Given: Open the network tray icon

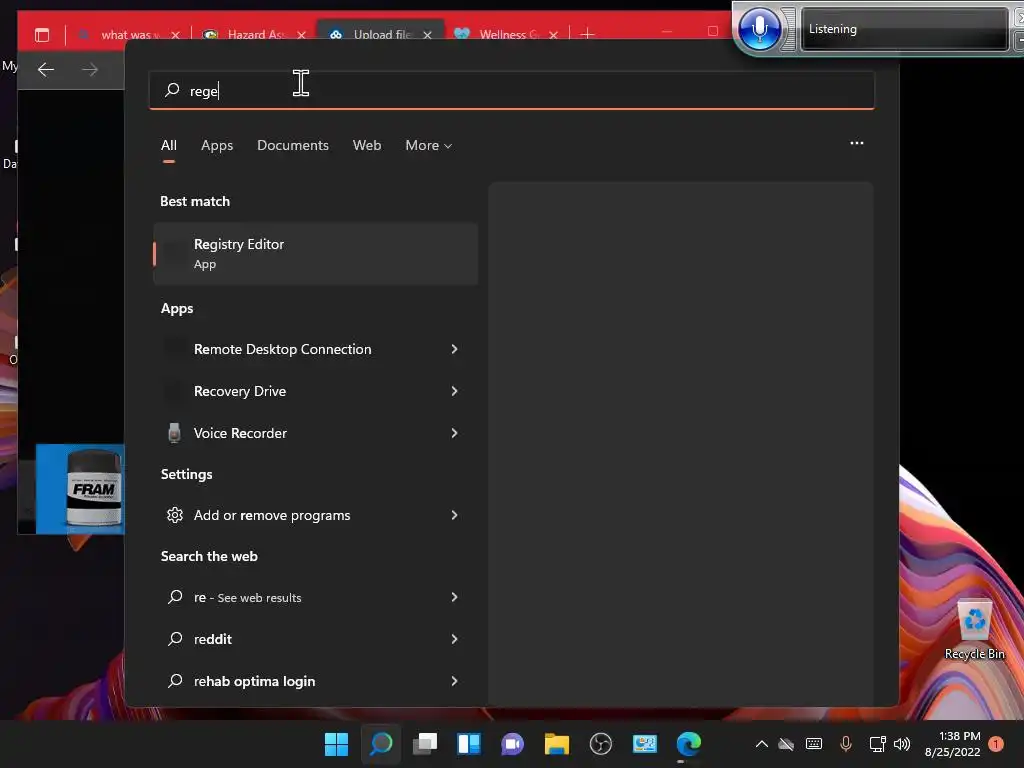Looking at the screenshot, I should (x=877, y=744).
